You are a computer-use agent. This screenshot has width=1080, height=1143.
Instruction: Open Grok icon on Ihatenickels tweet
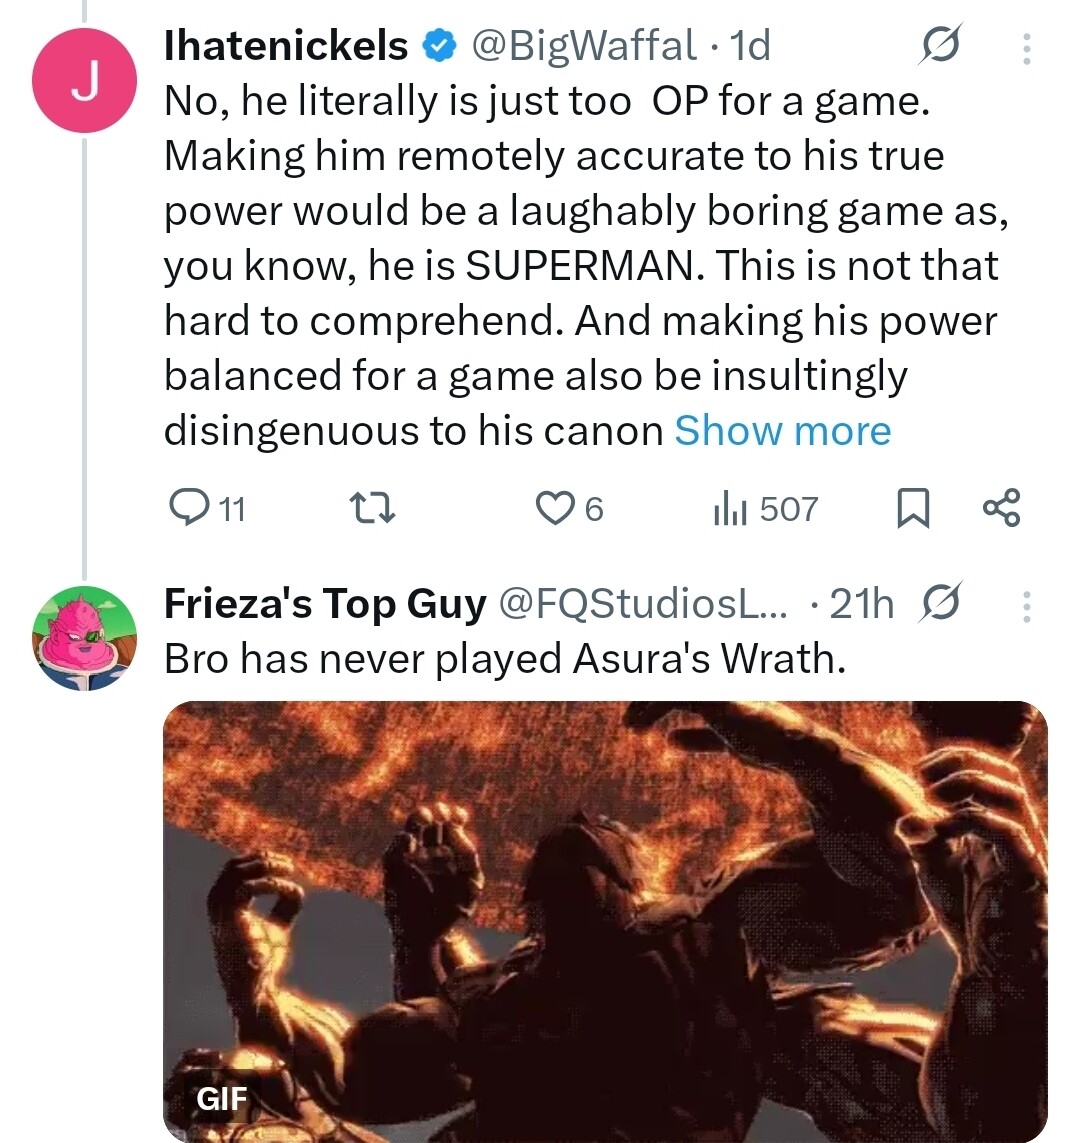point(940,46)
